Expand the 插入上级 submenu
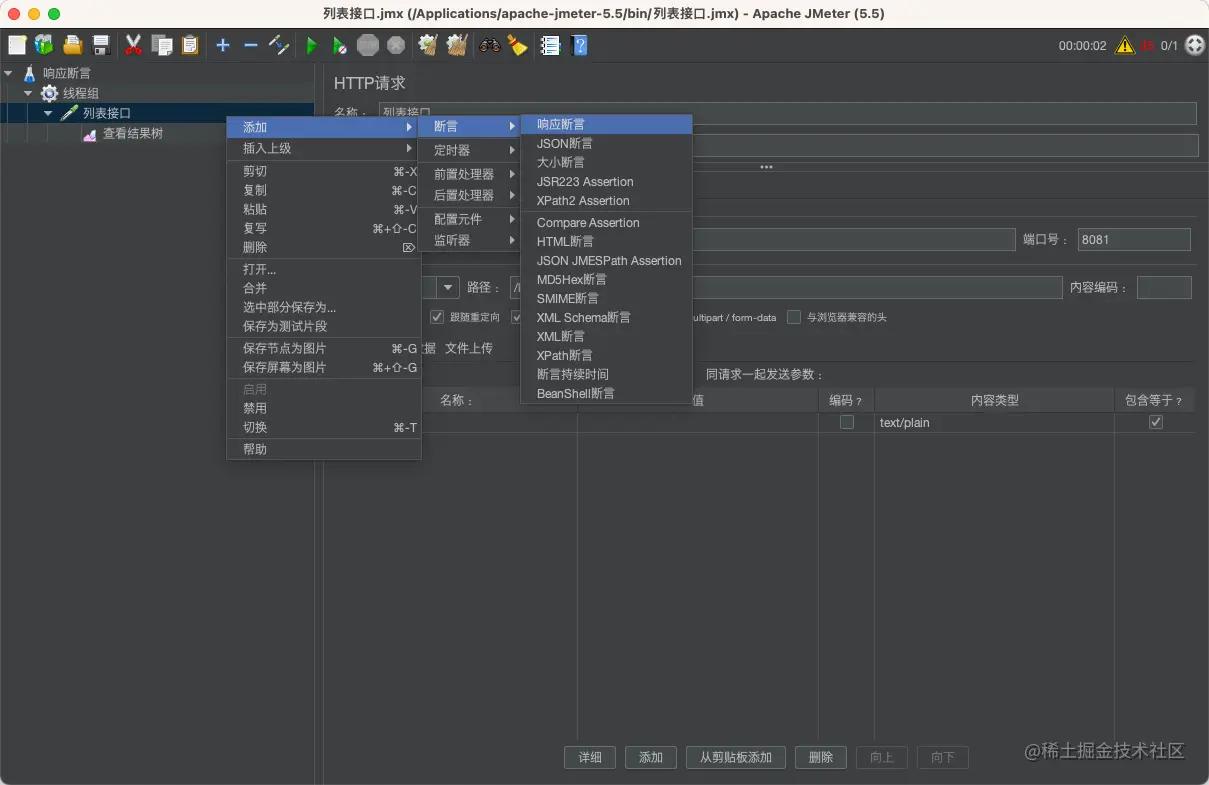This screenshot has width=1209, height=785. (x=324, y=148)
